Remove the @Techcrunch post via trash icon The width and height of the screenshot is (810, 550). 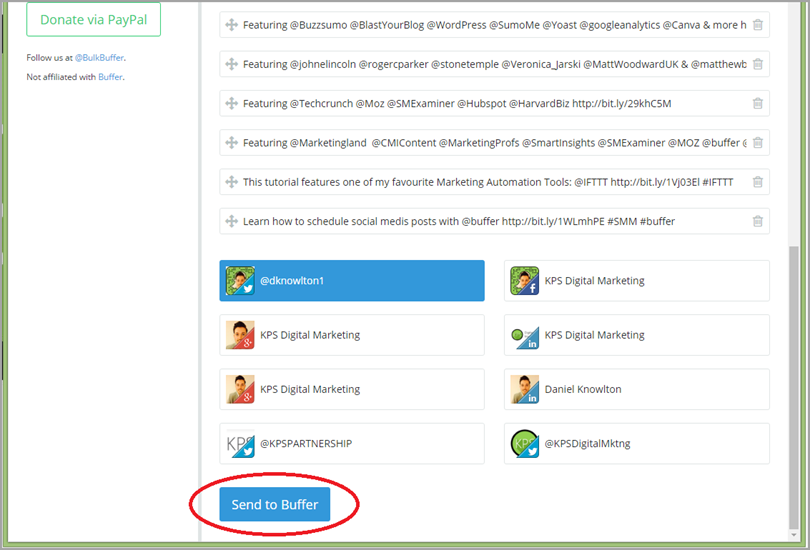tap(757, 103)
